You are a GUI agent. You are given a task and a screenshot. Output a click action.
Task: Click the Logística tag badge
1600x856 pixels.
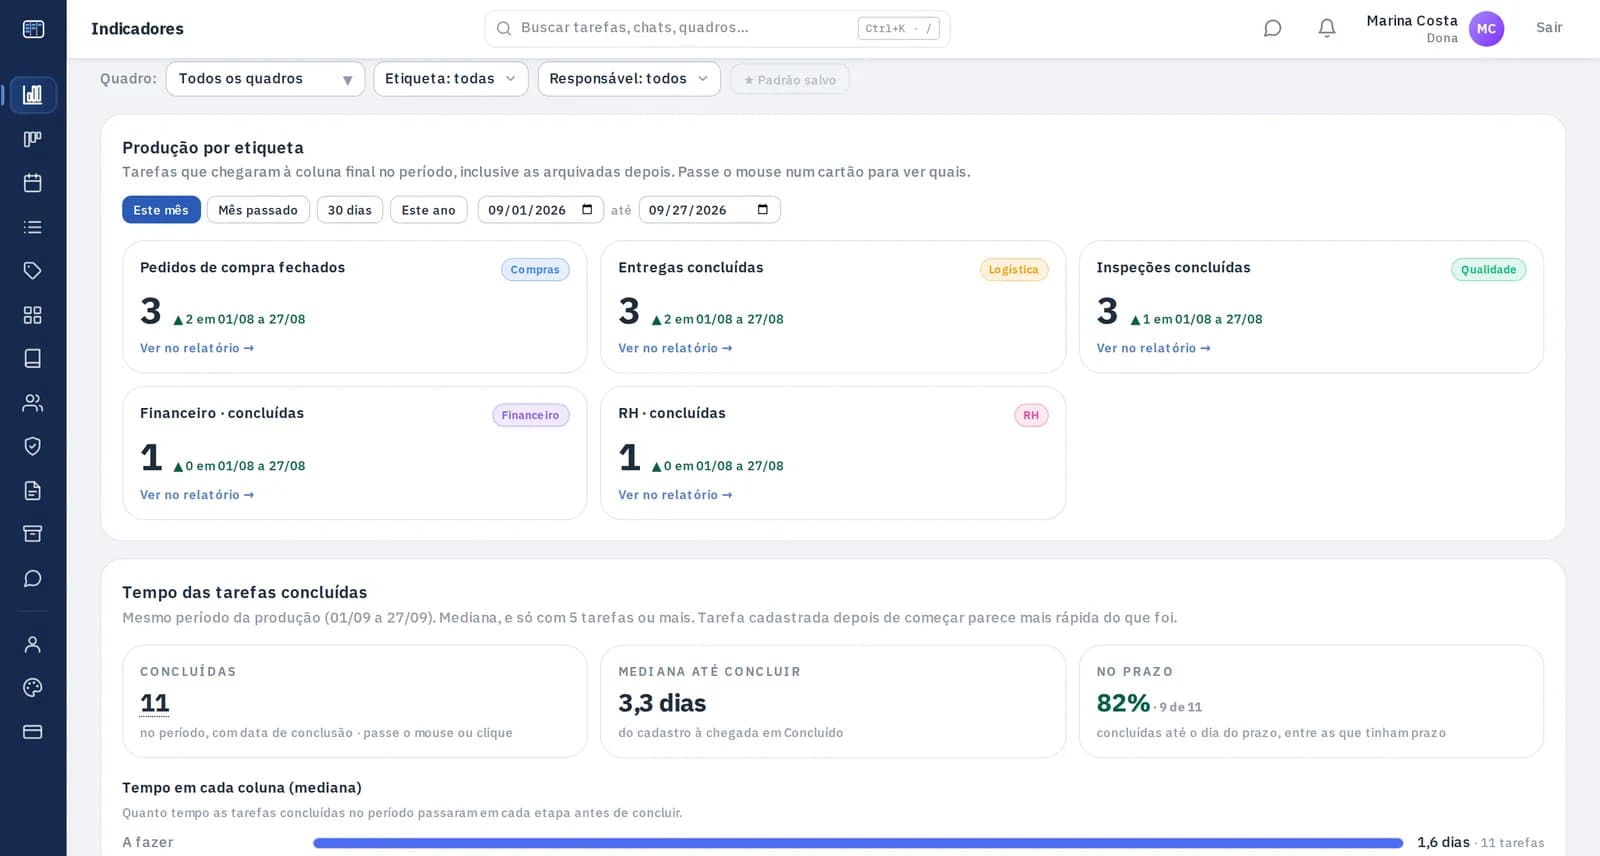point(1014,270)
